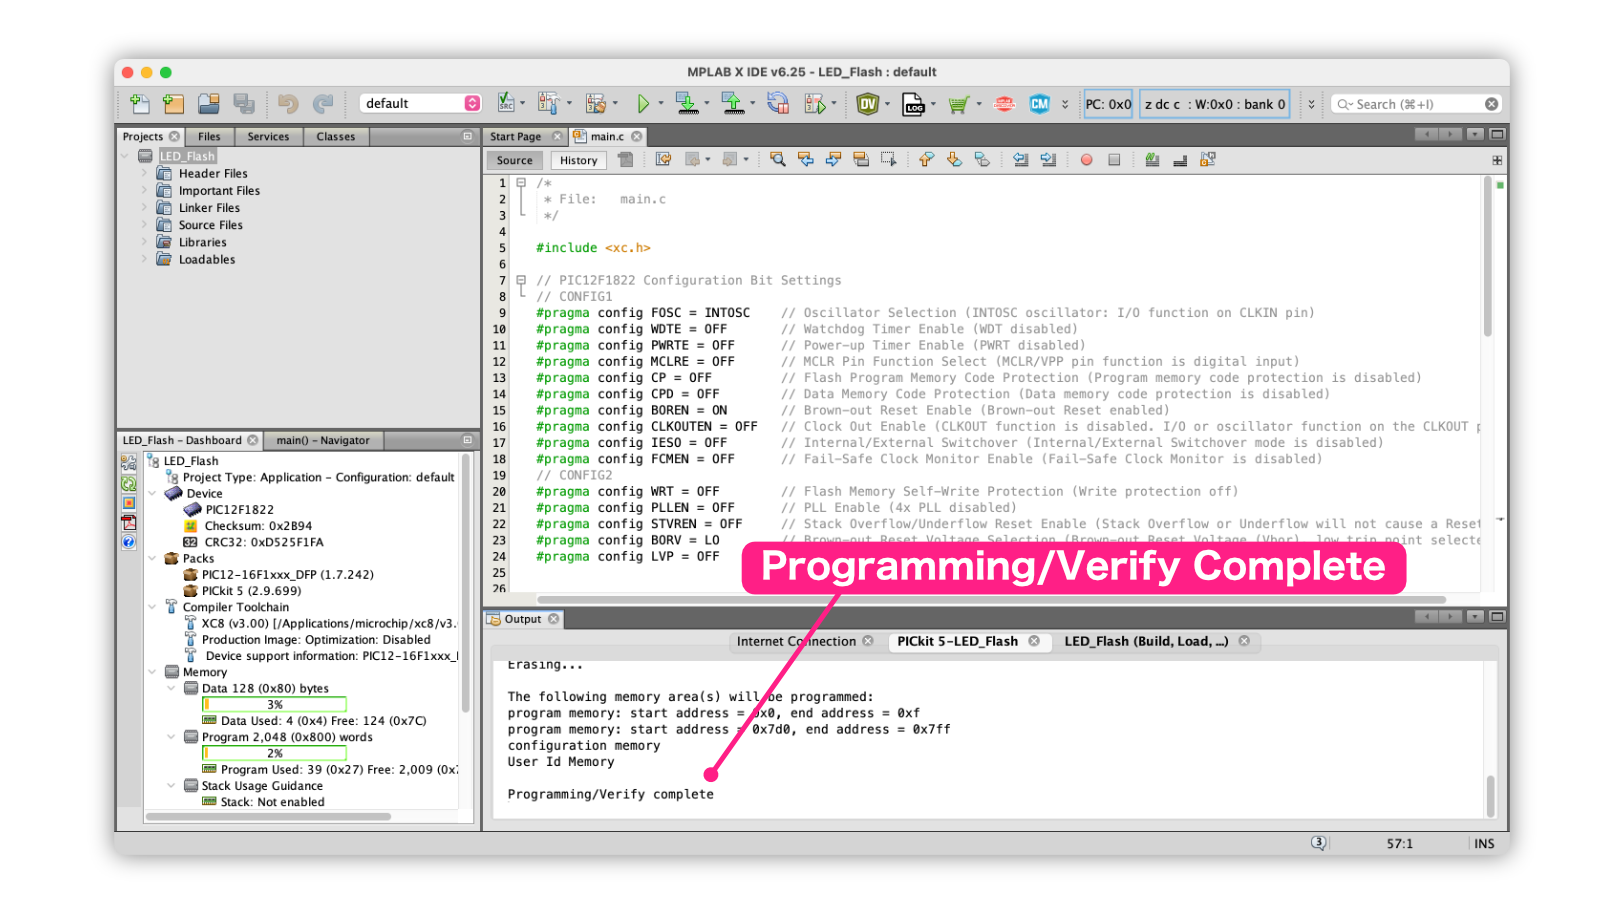This screenshot has width=1624, height=914.
Task: Clear the search field with X button
Action: tap(1491, 104)
